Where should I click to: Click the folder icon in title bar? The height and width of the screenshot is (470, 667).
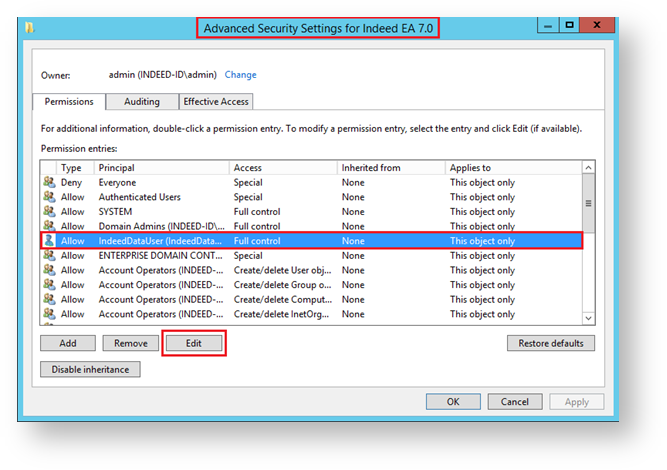pyautogui.click(x=29, y=28)
